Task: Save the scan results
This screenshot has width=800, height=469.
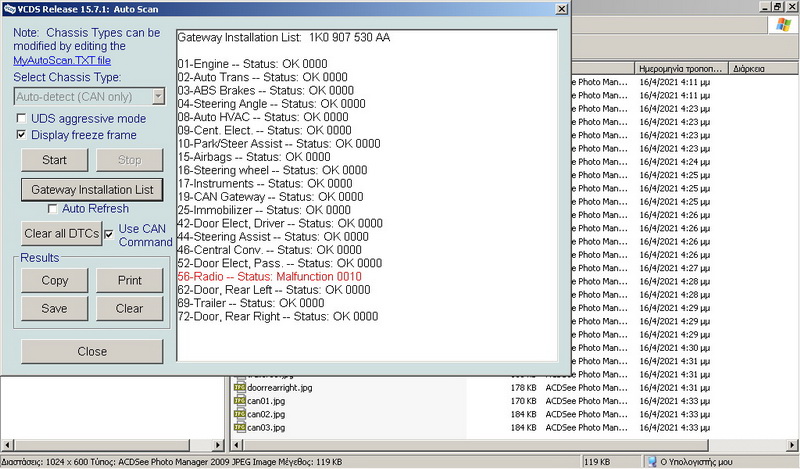Action: (55, 308)
